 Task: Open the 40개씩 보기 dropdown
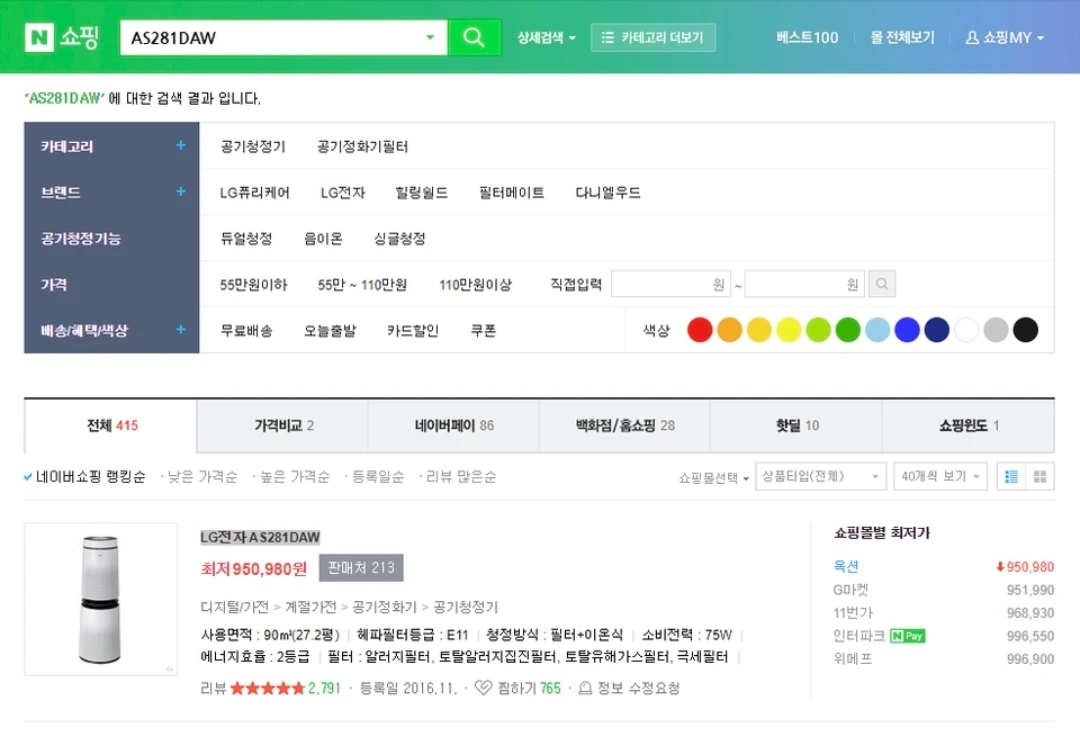(x=940, y=477)
